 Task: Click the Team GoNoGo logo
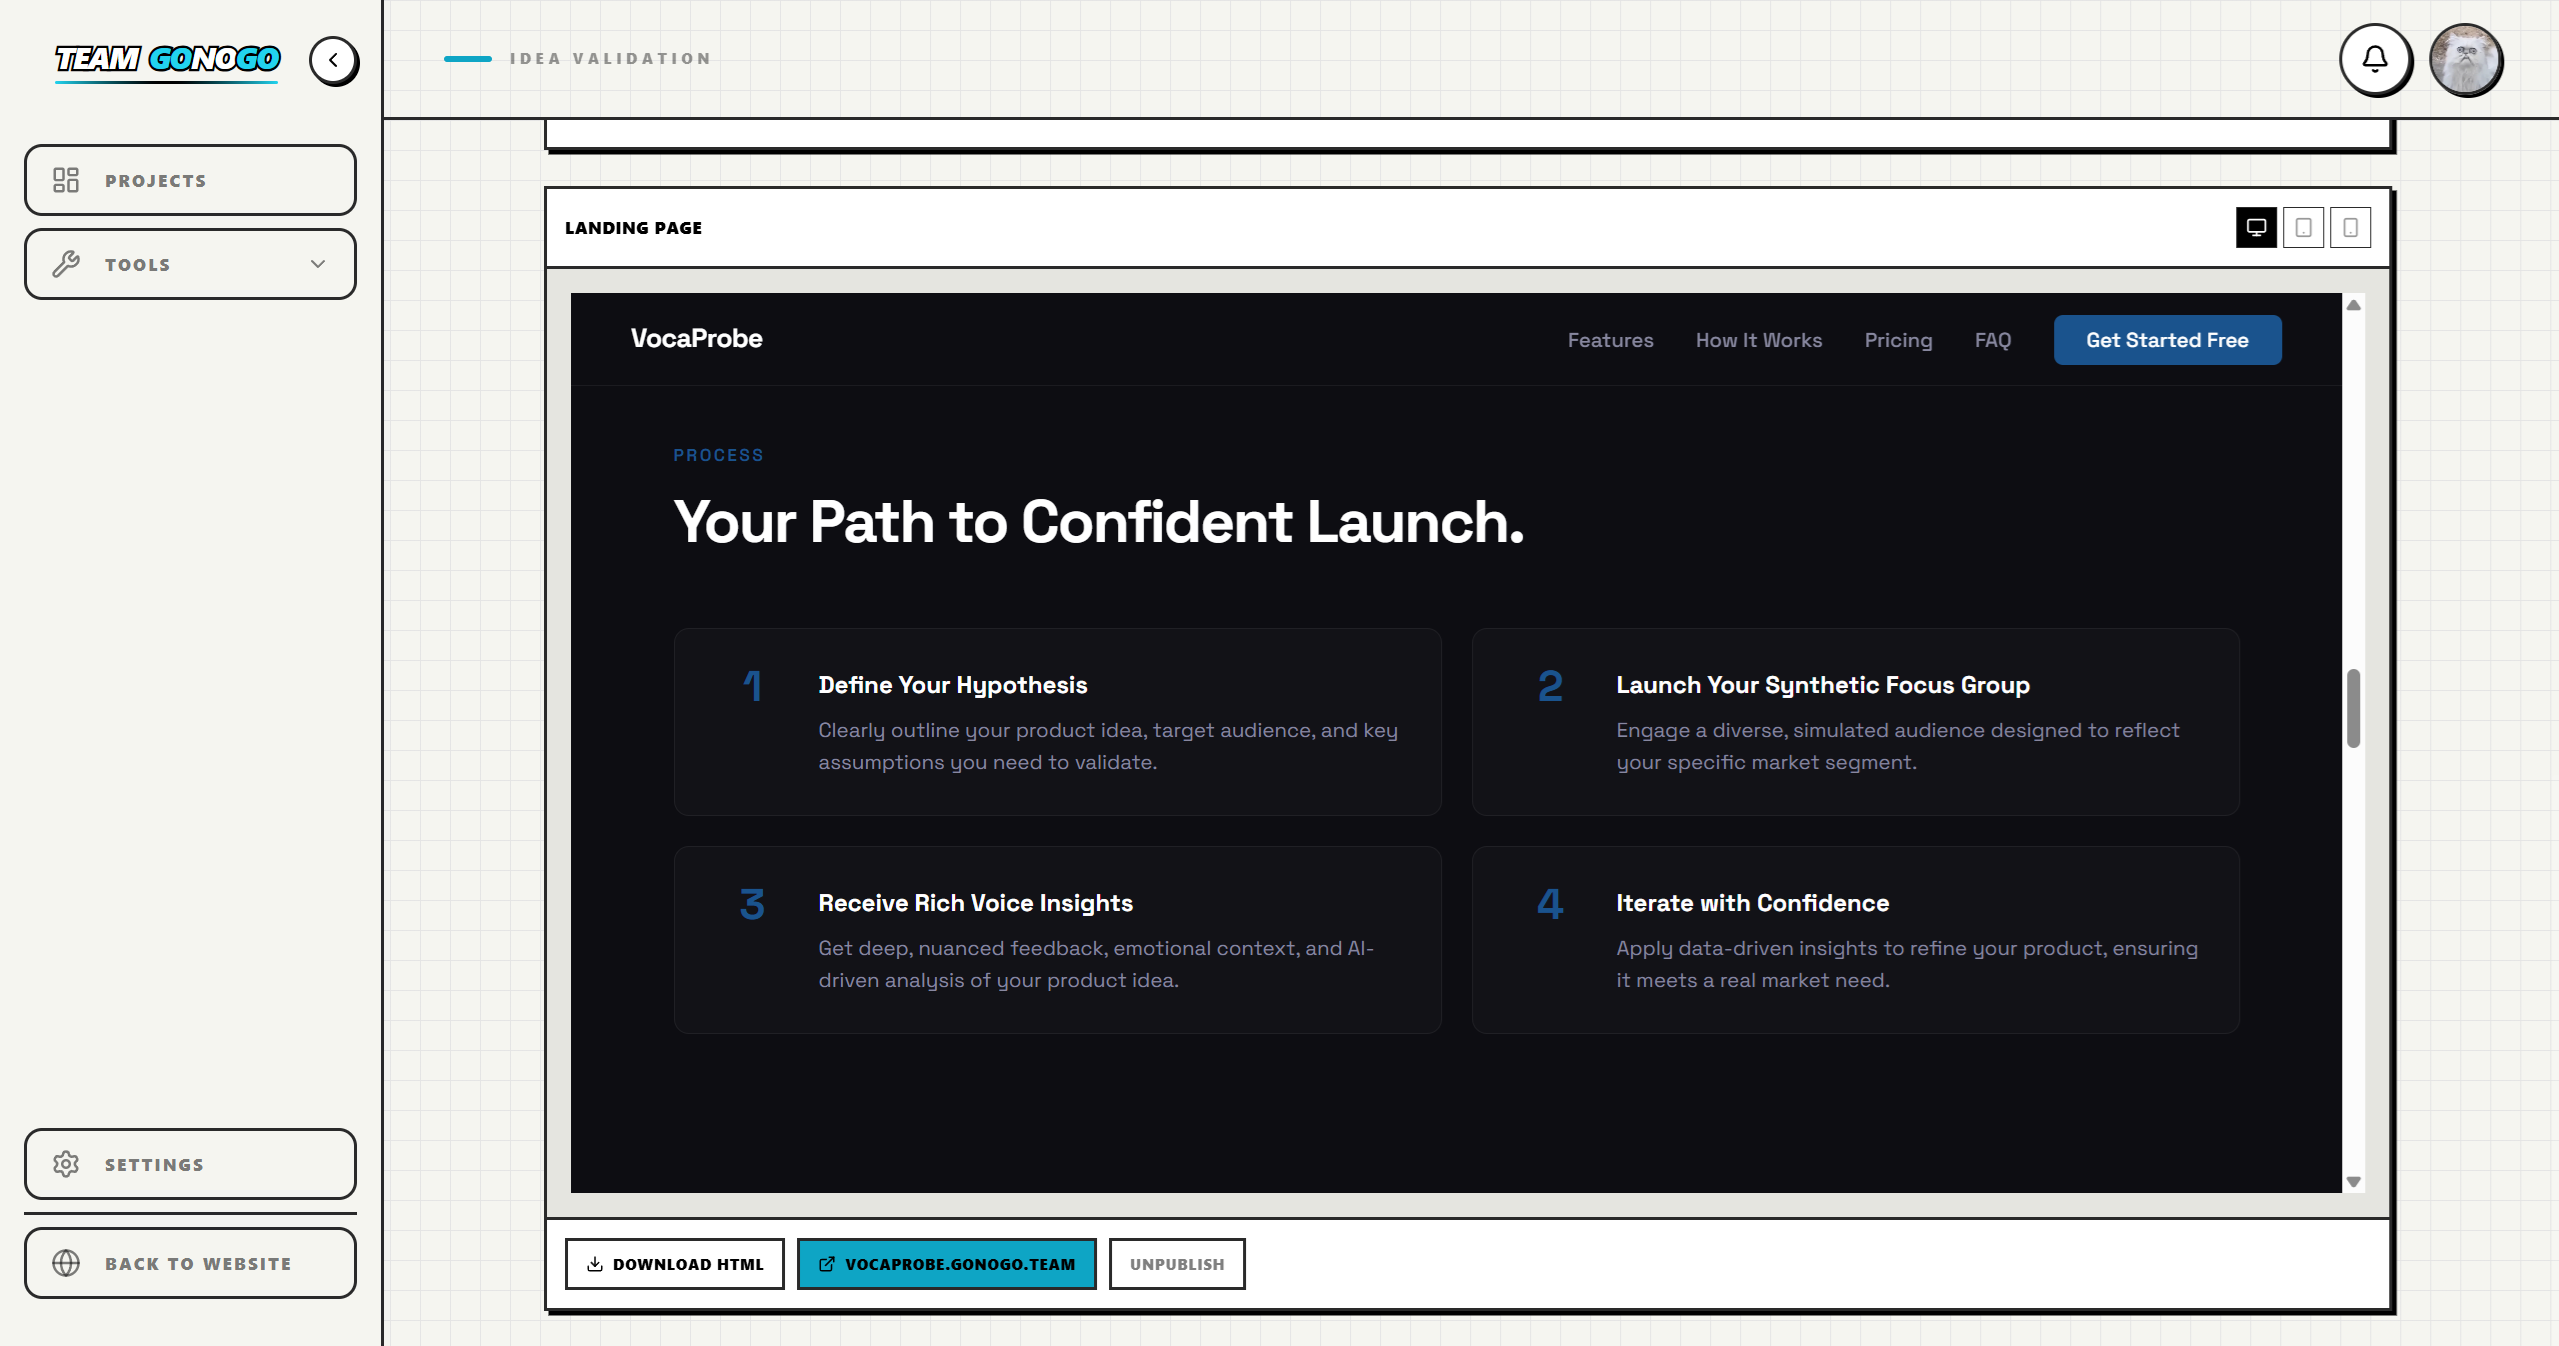[x=168, y=60]
